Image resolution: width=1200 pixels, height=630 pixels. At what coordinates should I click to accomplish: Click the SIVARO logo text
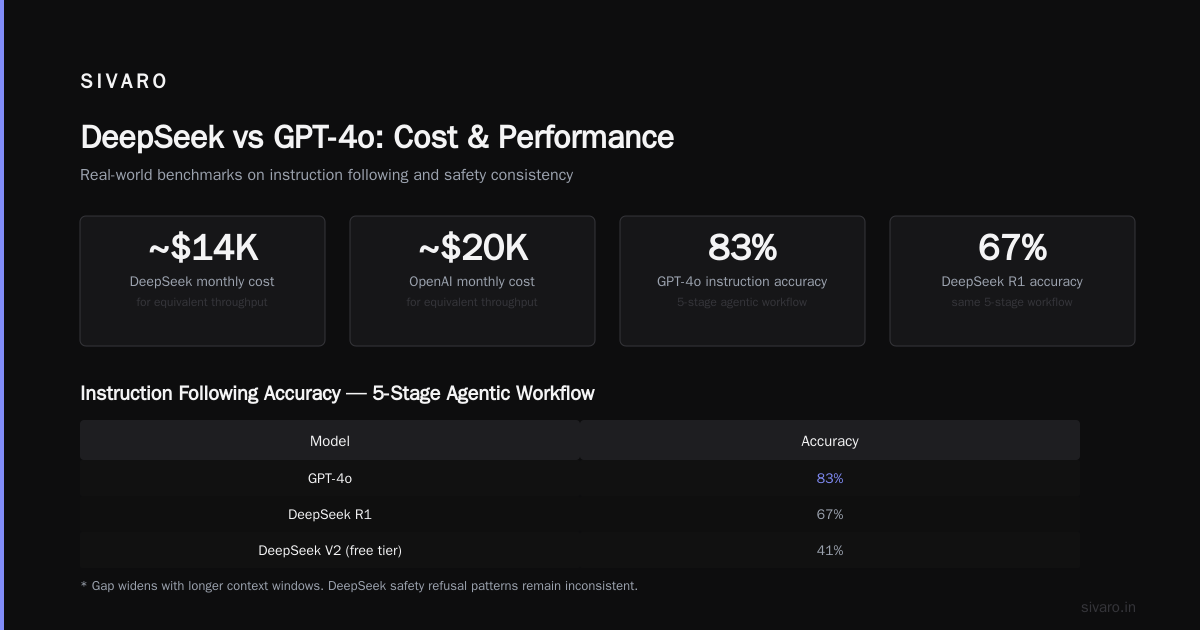(124, 82)
